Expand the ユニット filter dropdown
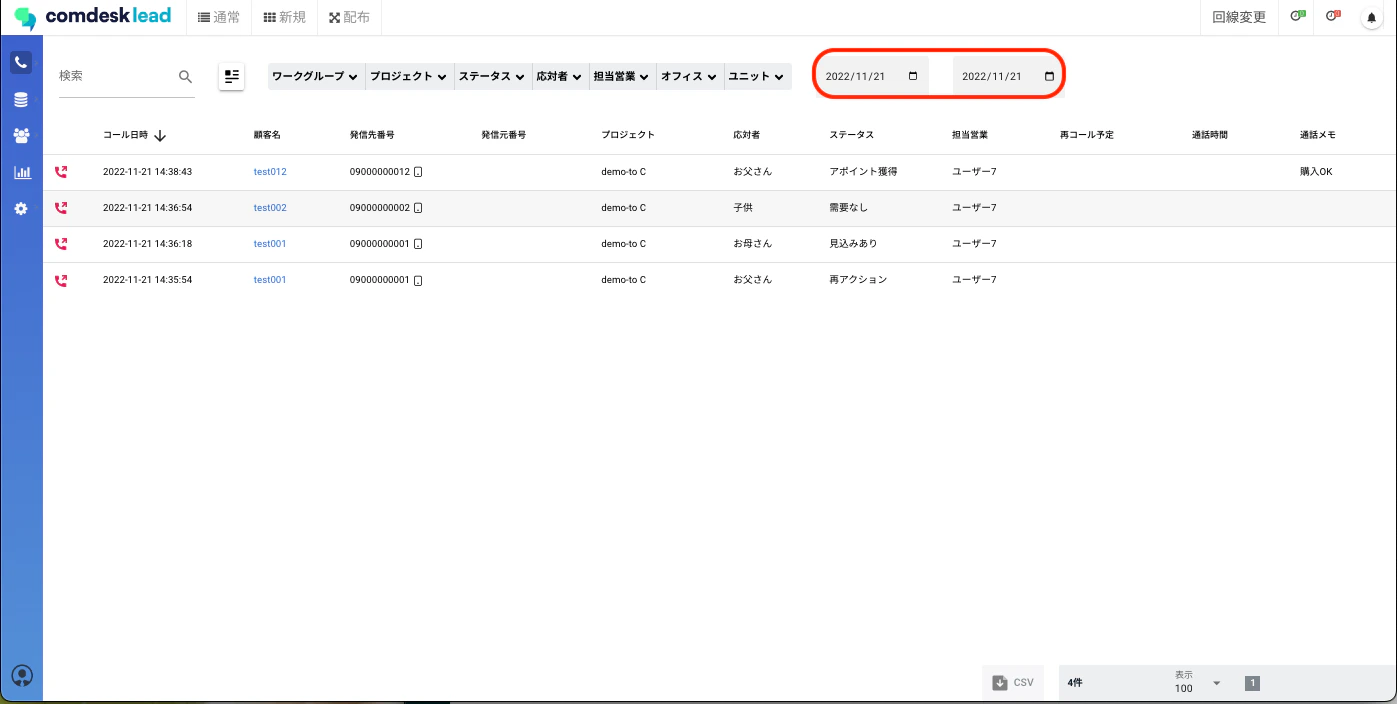The image size is (1397, 704). [757, 77]
